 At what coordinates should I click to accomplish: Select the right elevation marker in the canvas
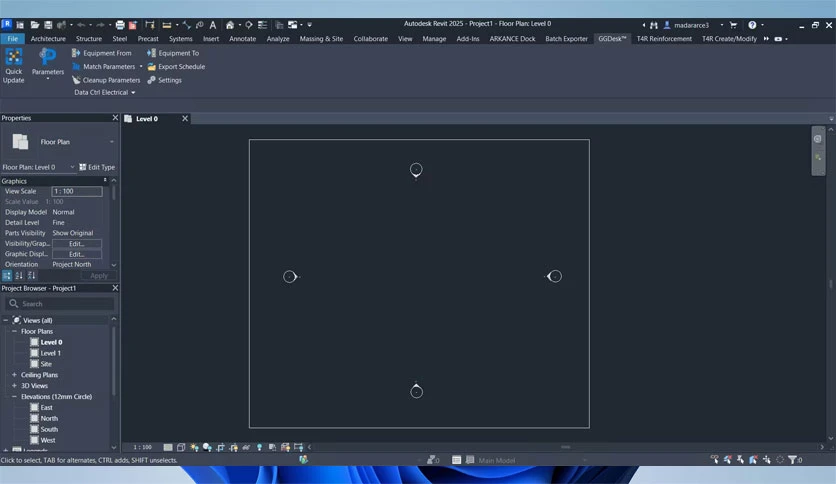(x=554, y=276)
